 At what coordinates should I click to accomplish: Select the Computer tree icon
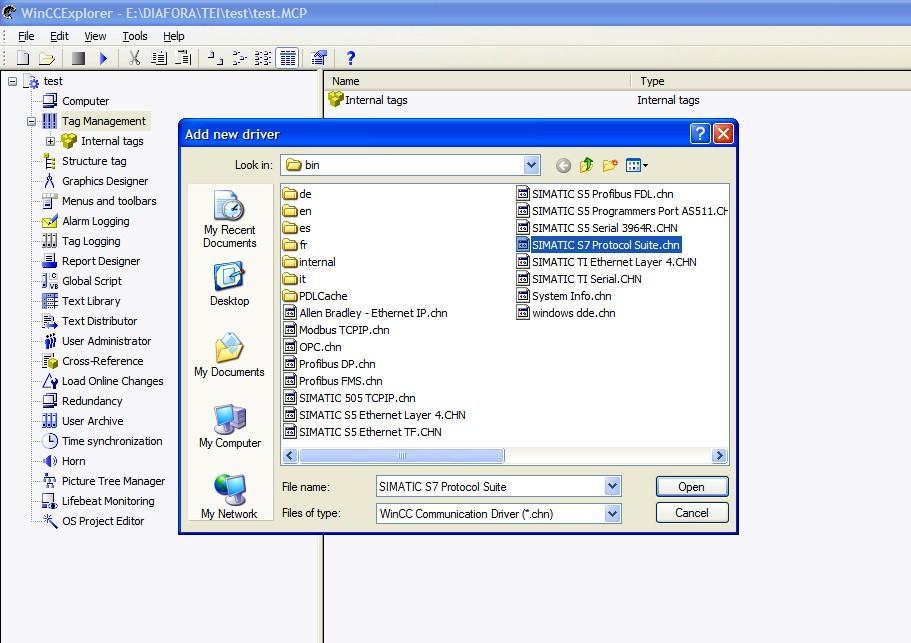pos(50,100)
